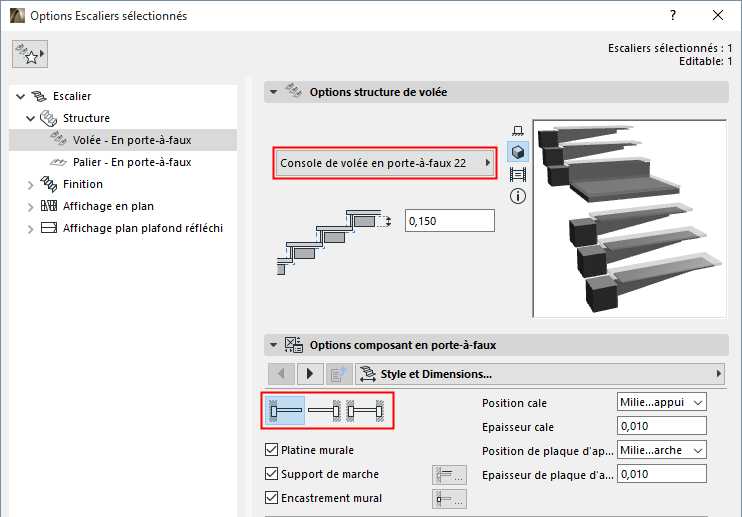This screenshot has width=742, height=517.
Task: Open Encastrement mural settings button
Action: pyautogui.click(x=449, y=498)
